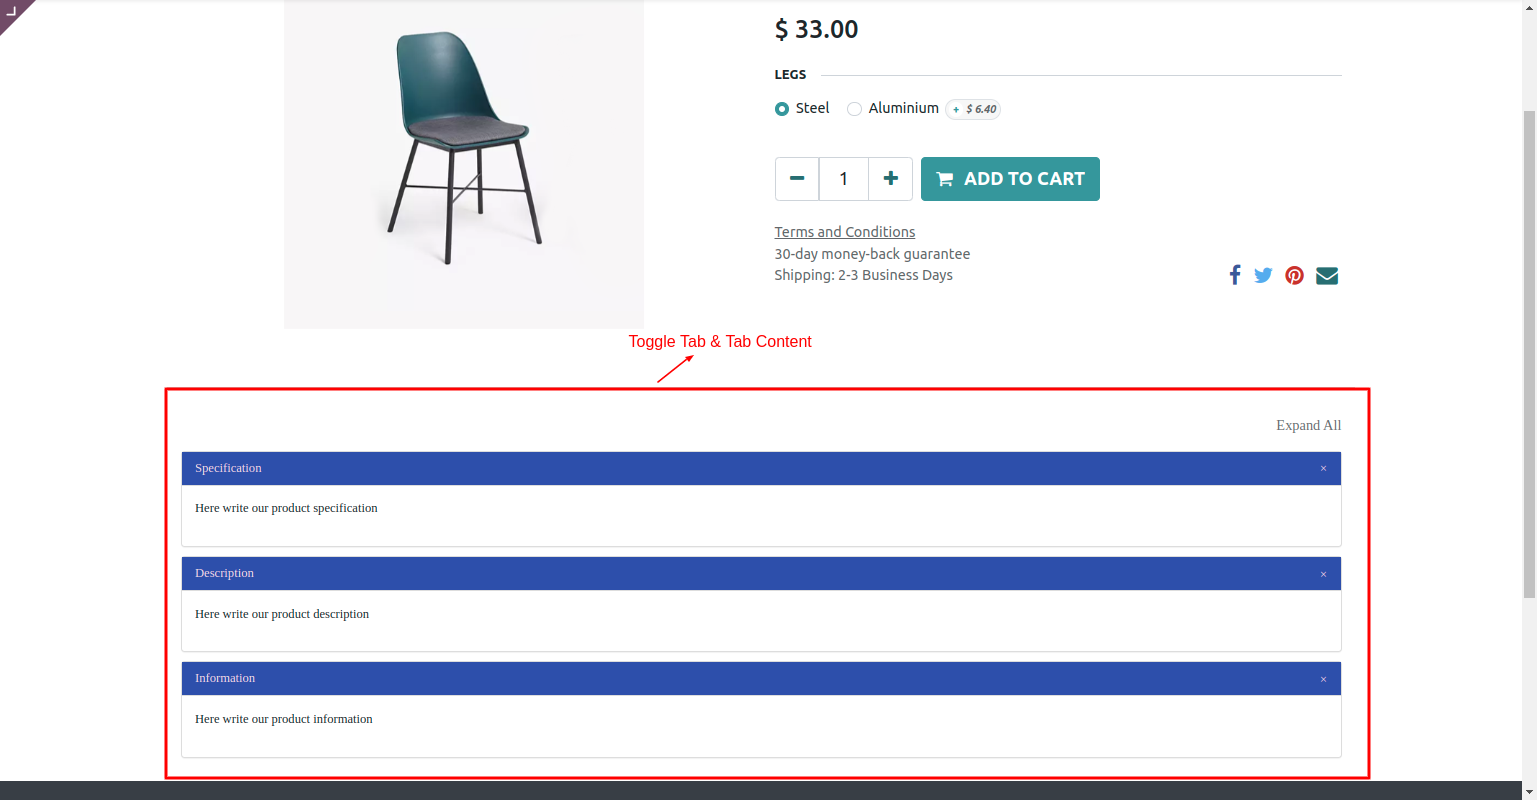The width and height of the screenshot is (1537, 800).
Task: Open the Terms and Conditions link
Action: 845,232
